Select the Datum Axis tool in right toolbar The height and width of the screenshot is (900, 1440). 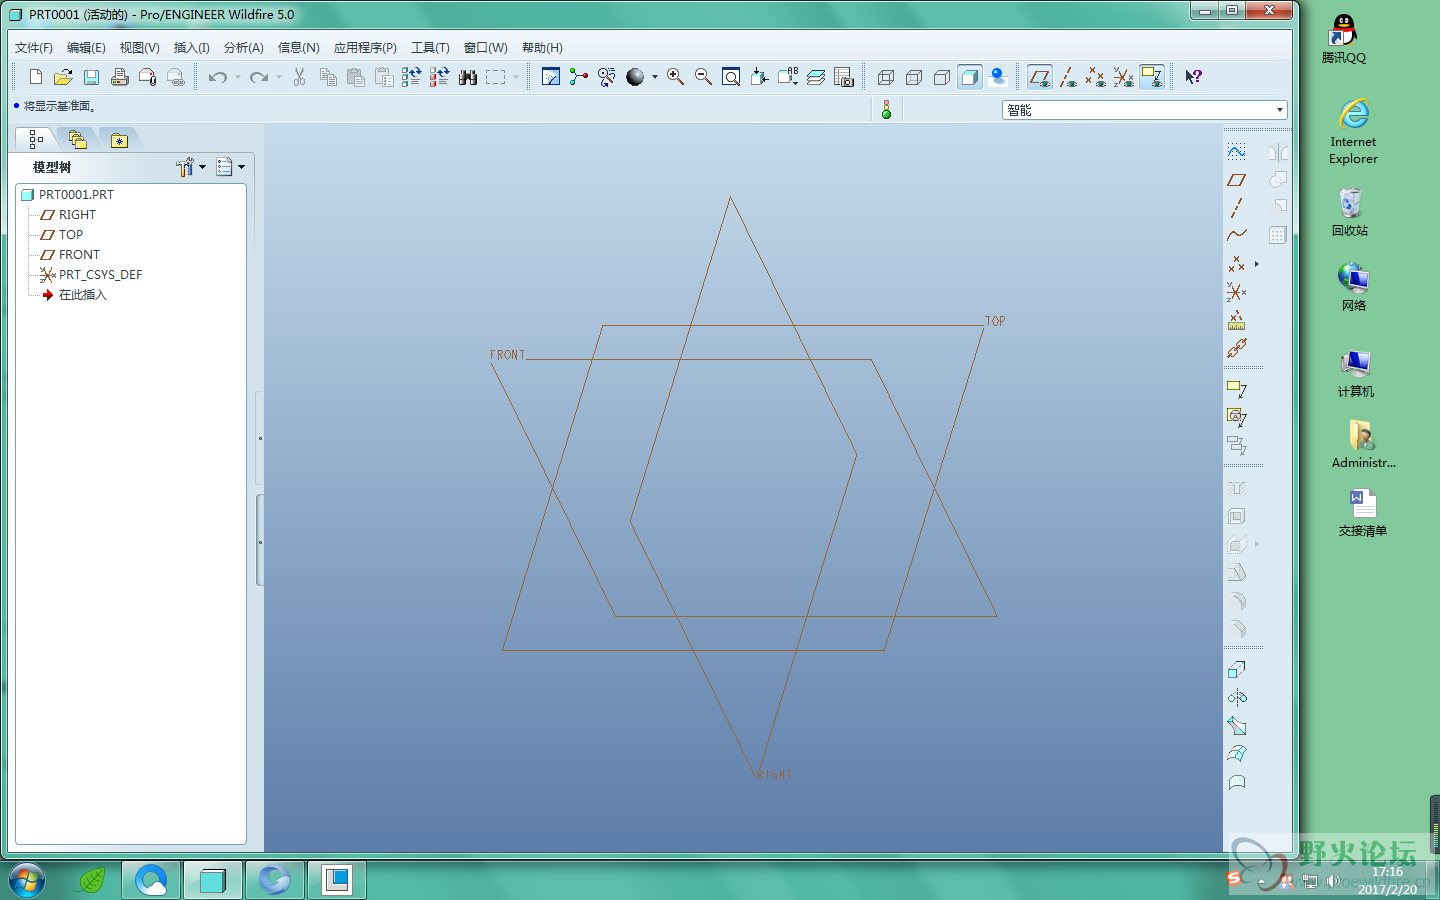click(1237, 208)
